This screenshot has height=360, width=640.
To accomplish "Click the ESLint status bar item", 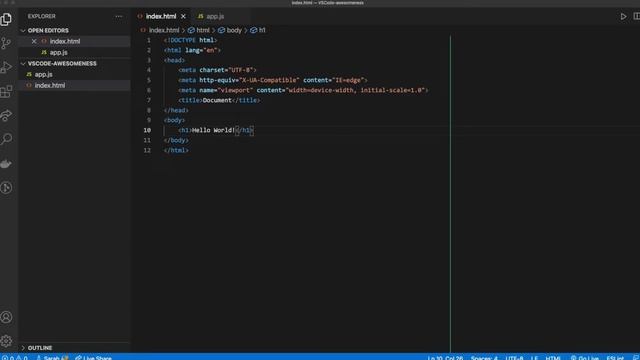I will pos(615,358).
